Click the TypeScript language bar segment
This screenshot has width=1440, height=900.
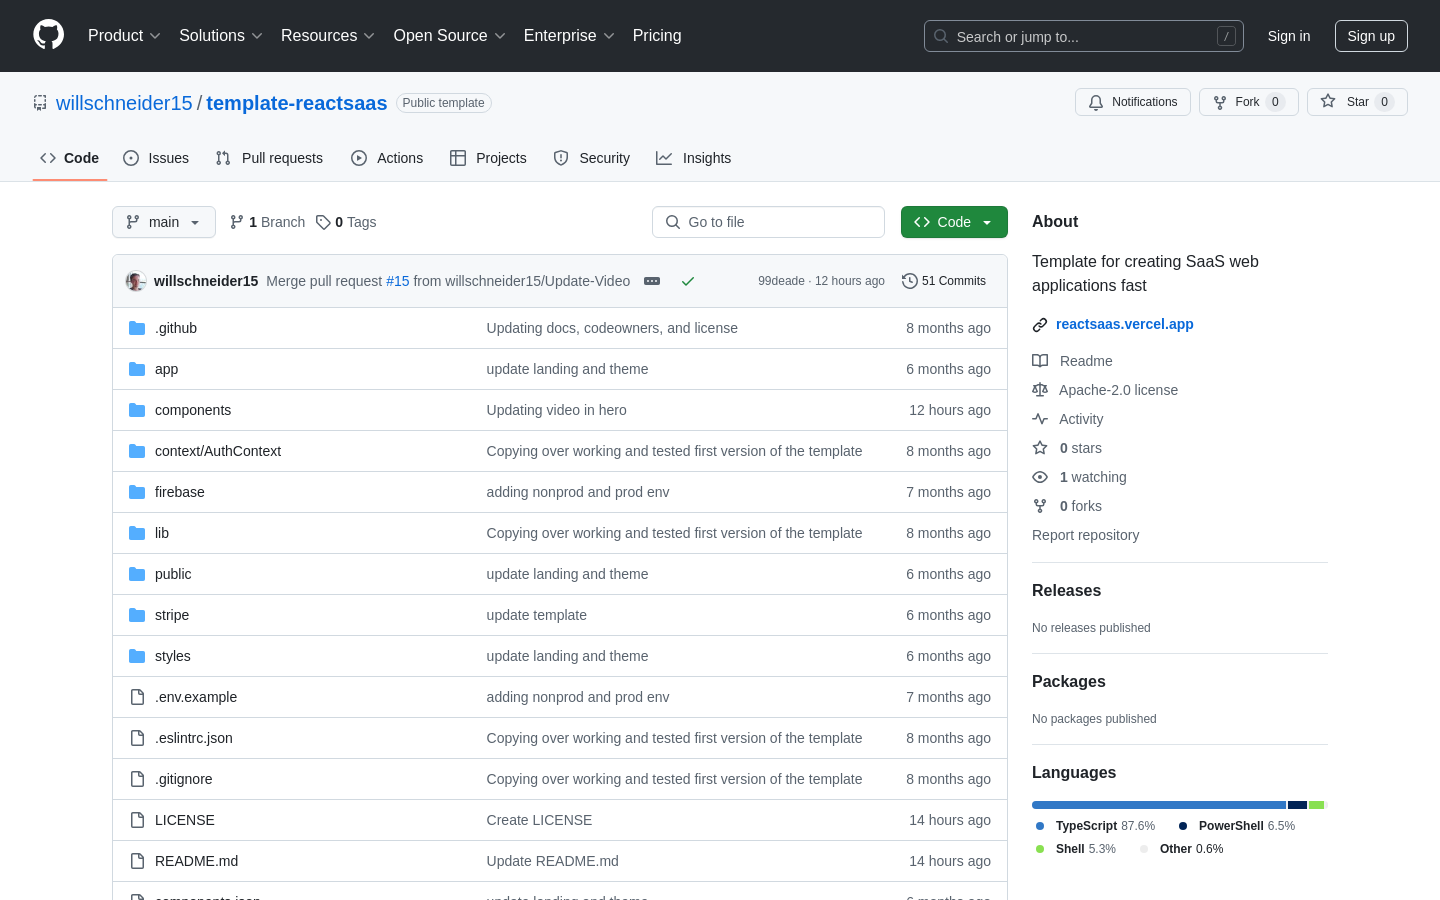pos(1159,805)
